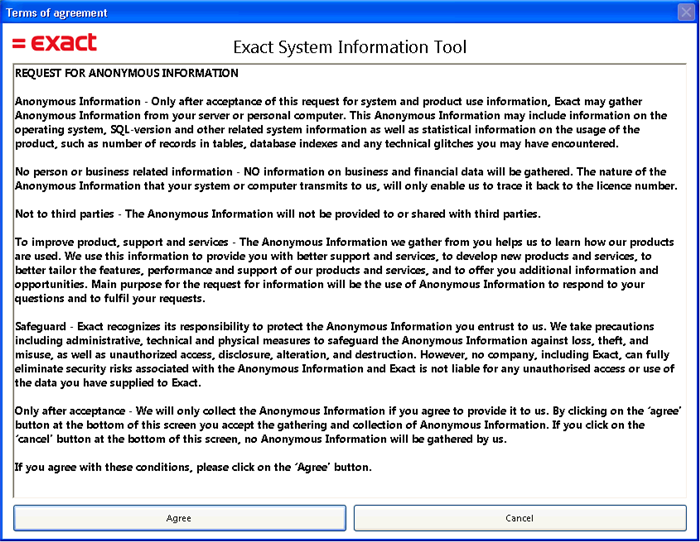700x542 pixels.
Task: Click the line starting "'cancel' button at the bottom"
Action: coord(261,439)
